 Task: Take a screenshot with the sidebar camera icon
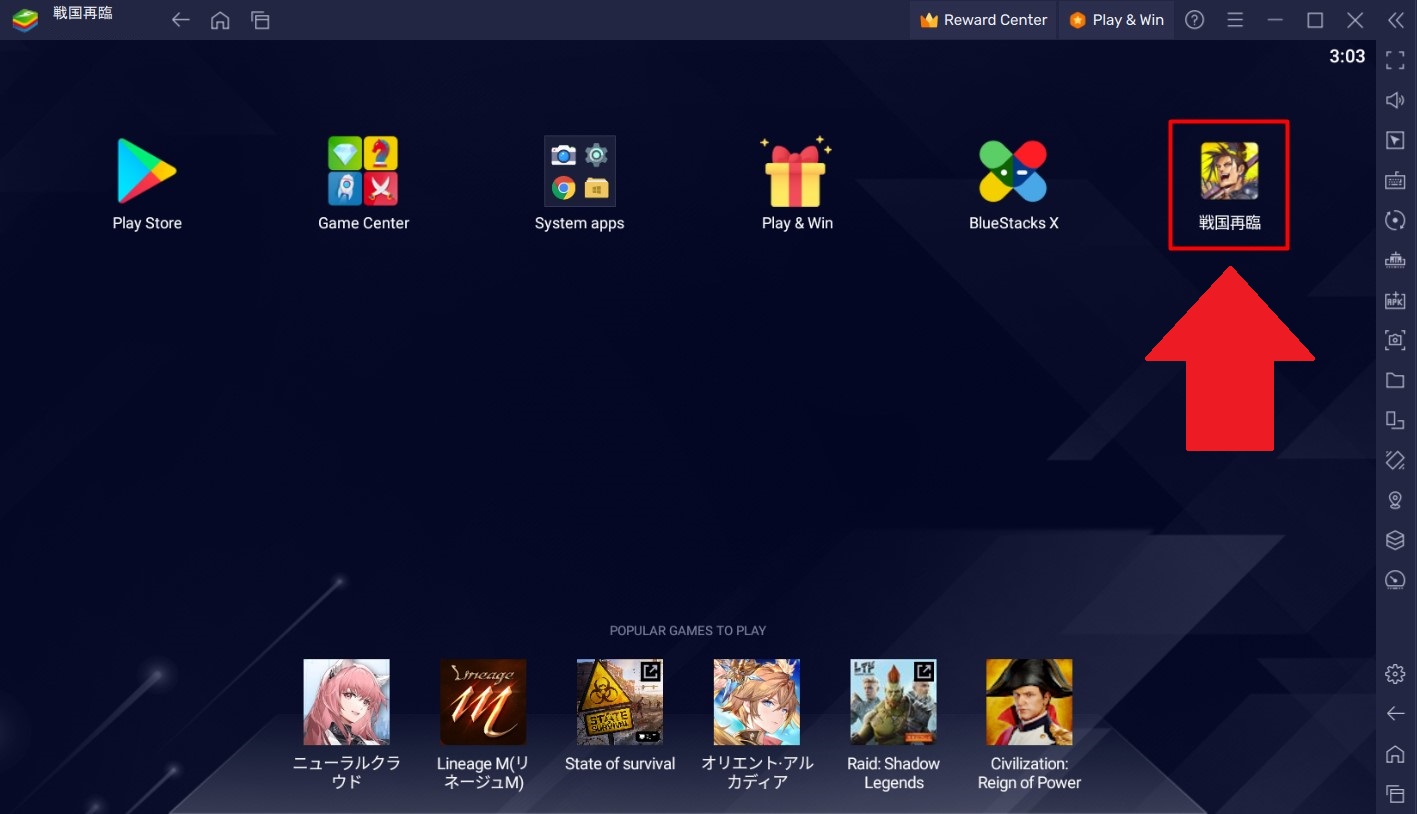(x=1395, y=340)
